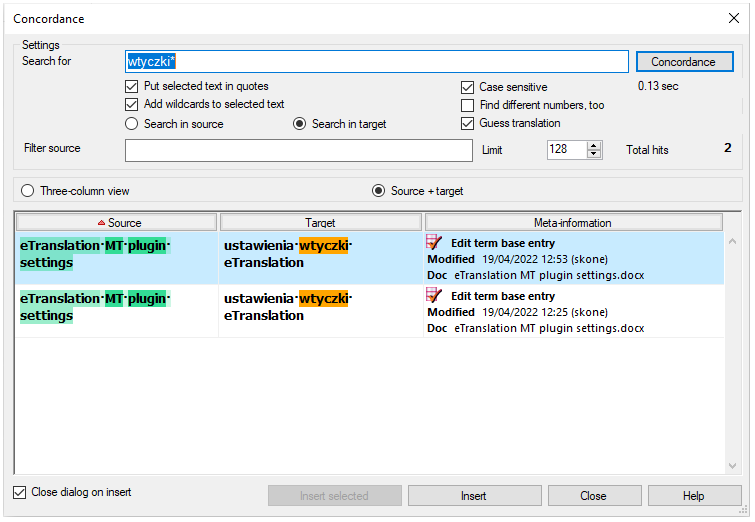Click Total hits value 2
The height and width of the screenshot is (522, 755).
tap(728, 148)
